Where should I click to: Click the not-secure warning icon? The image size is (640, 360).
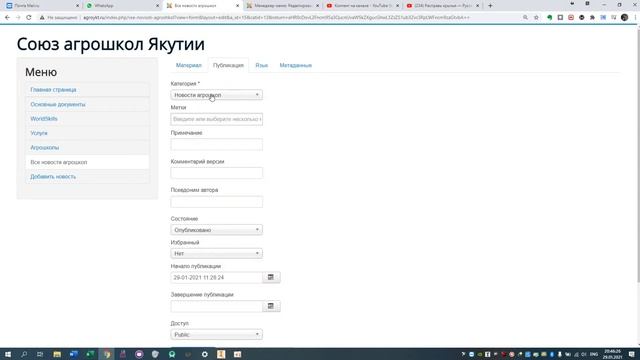coord(42,18)
